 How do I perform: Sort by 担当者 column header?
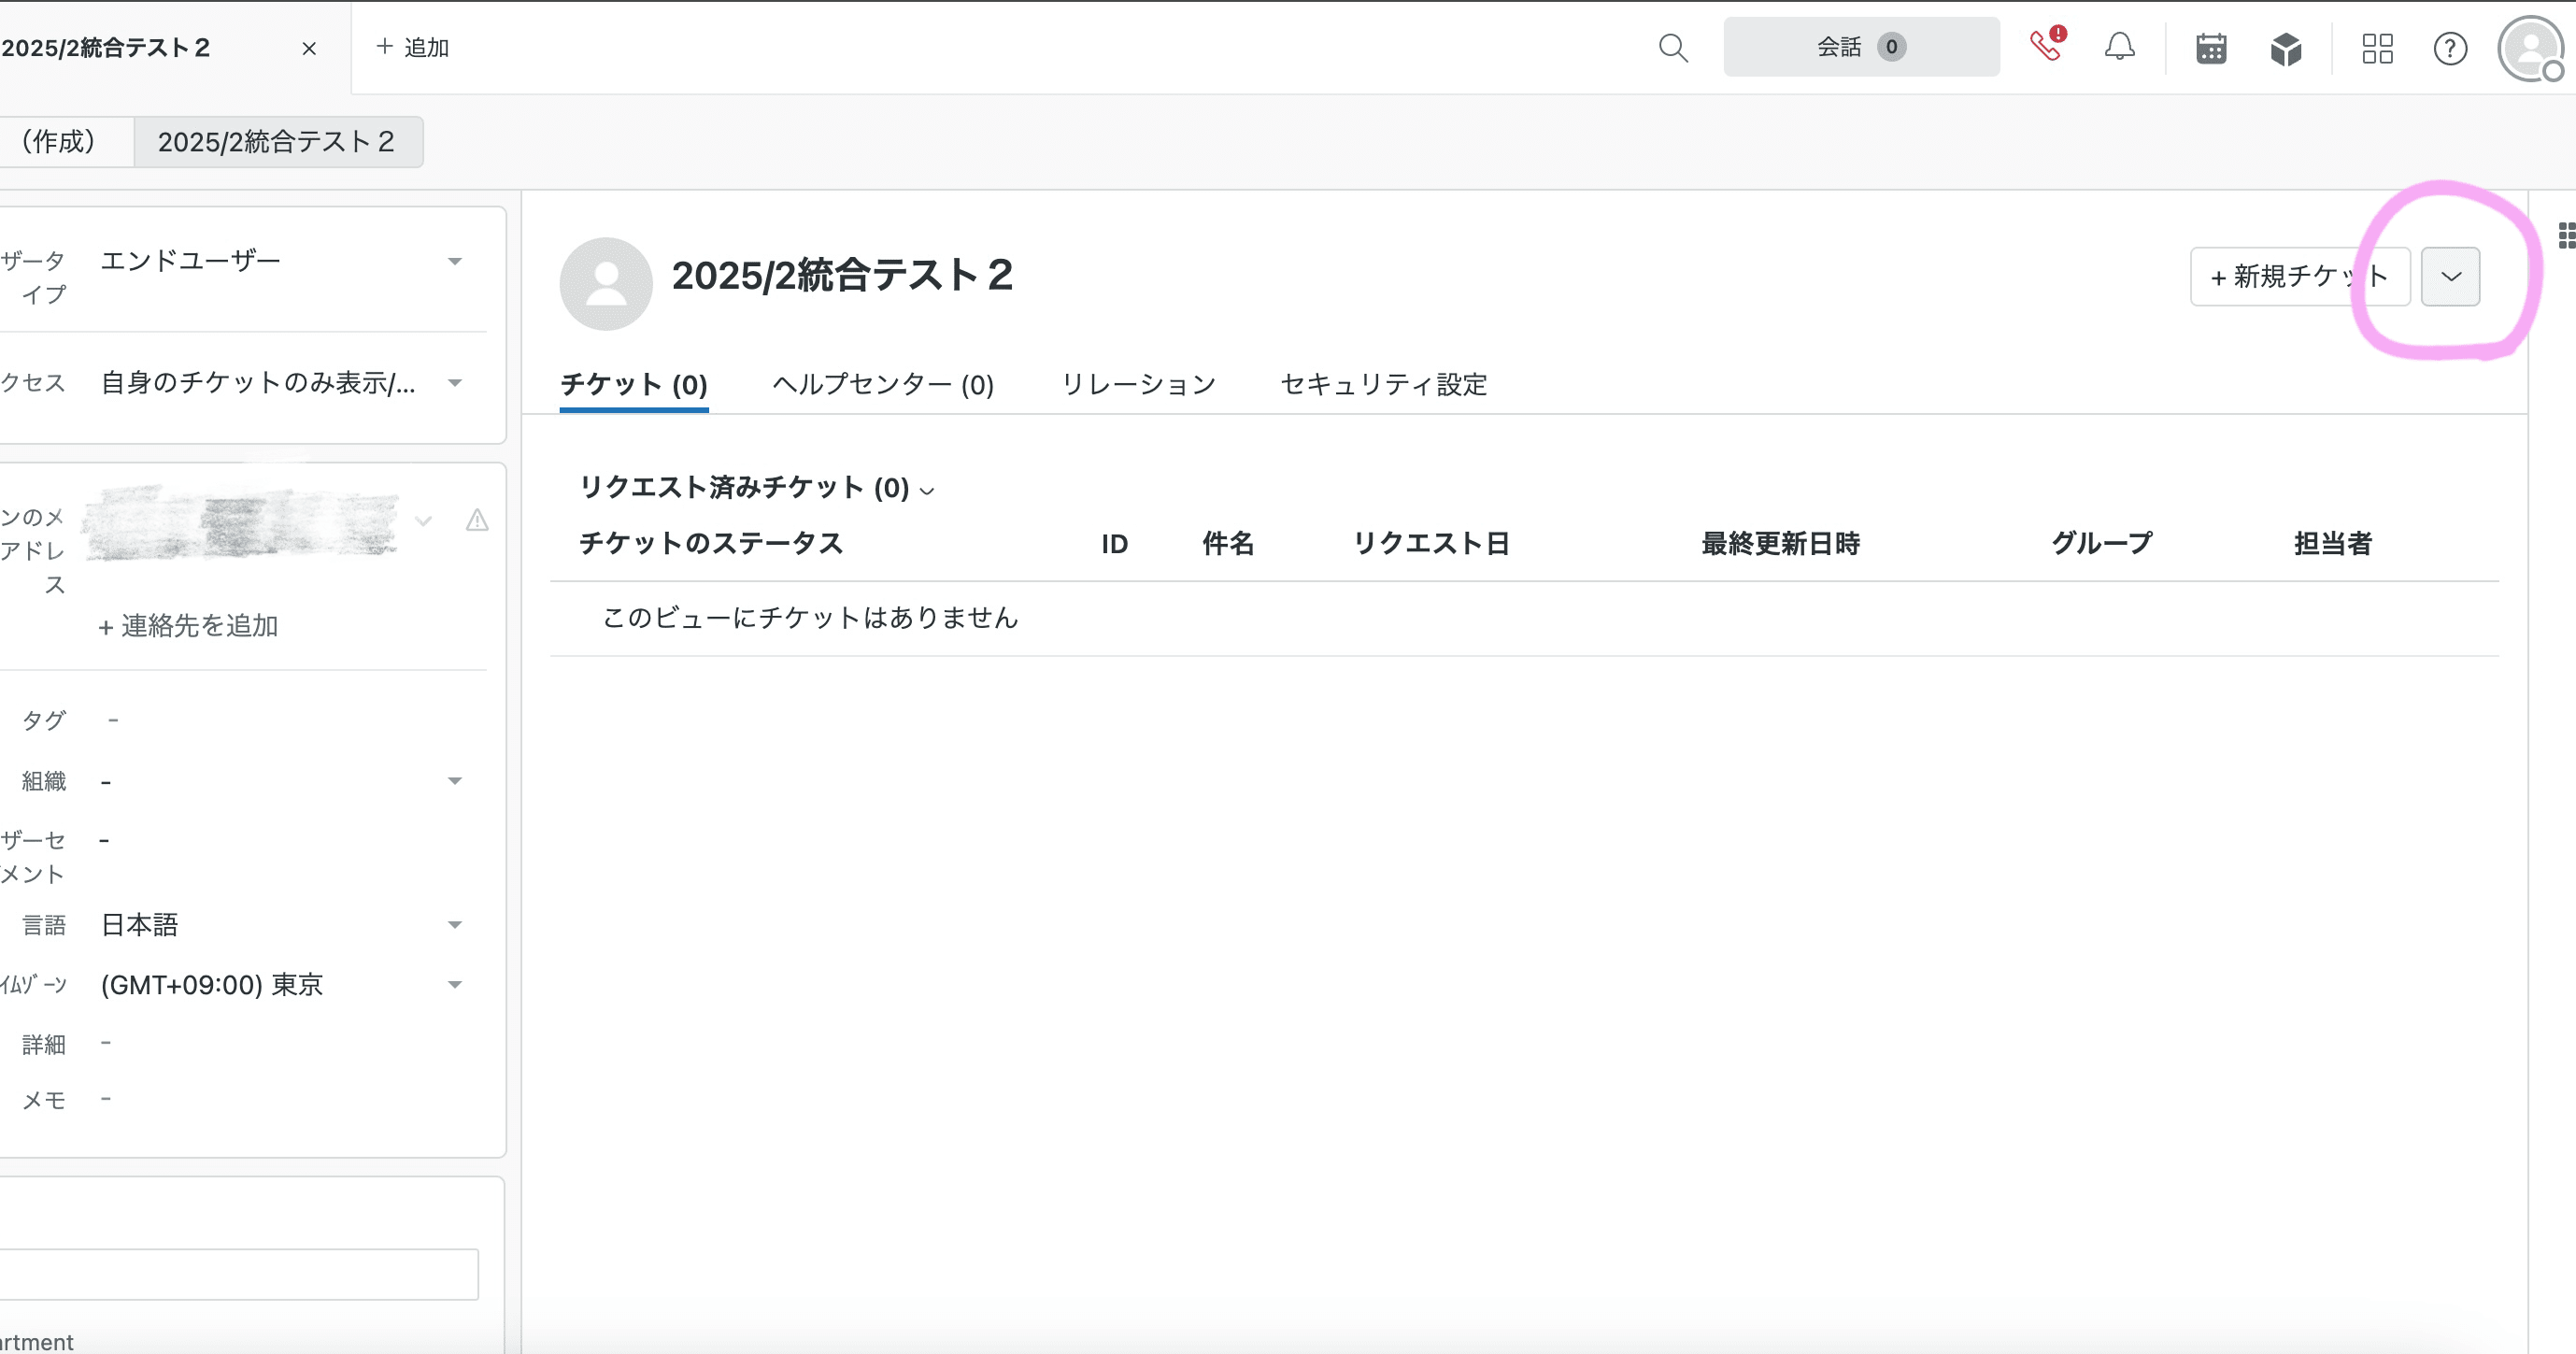tap(2333, 543)
